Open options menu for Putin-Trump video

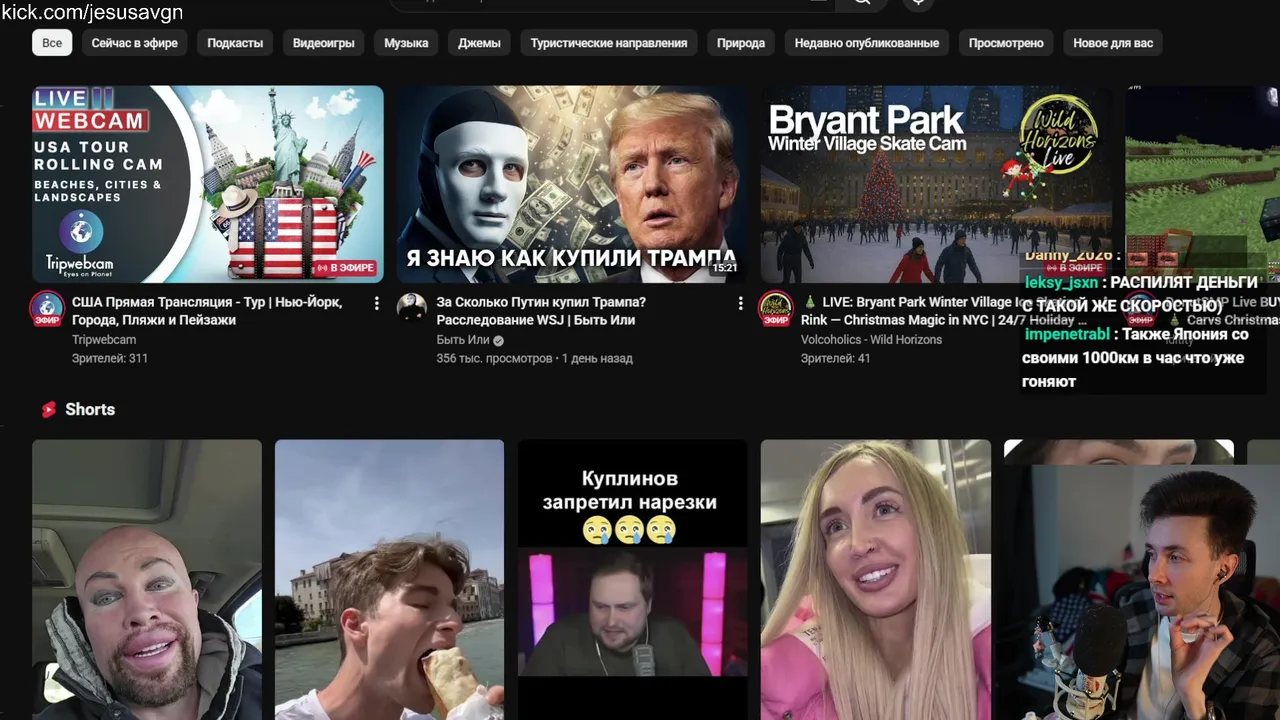tap(740, 303)
